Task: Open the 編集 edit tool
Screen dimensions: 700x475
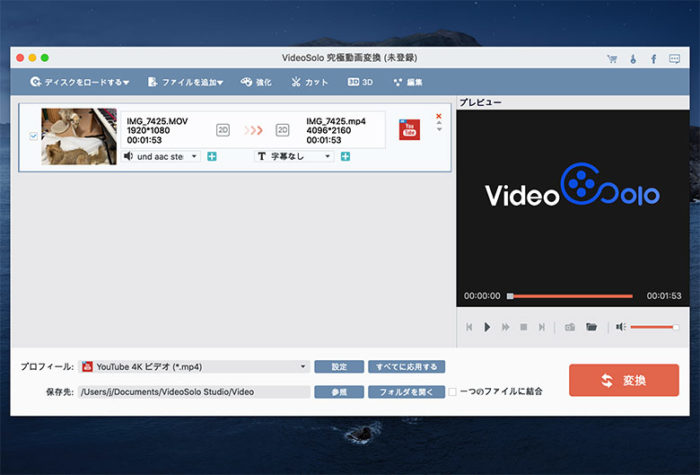Action: [408, 82]
